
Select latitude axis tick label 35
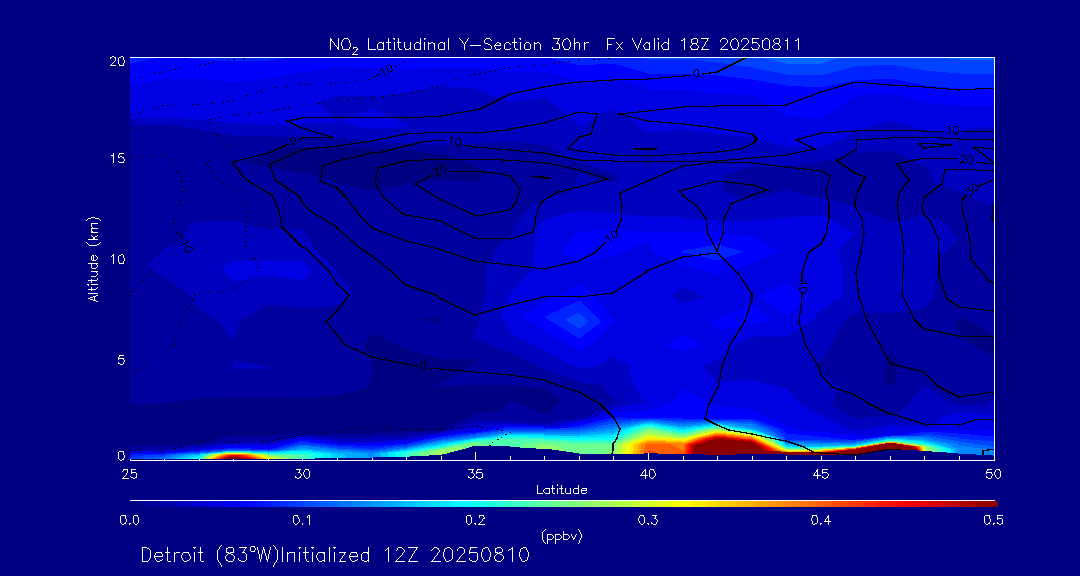(x=475, y=474)
